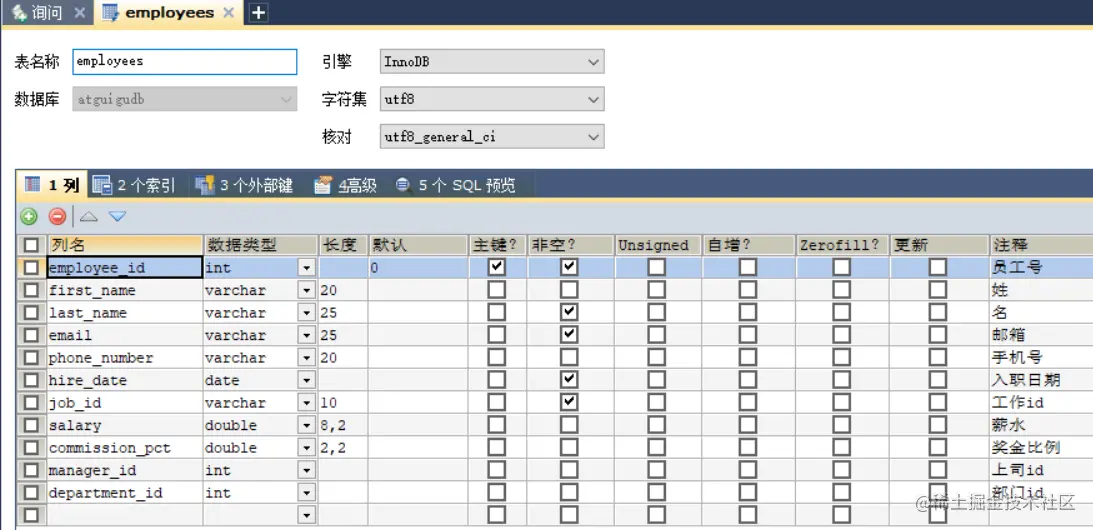Select the employee_id column name cell

[125, 268]
